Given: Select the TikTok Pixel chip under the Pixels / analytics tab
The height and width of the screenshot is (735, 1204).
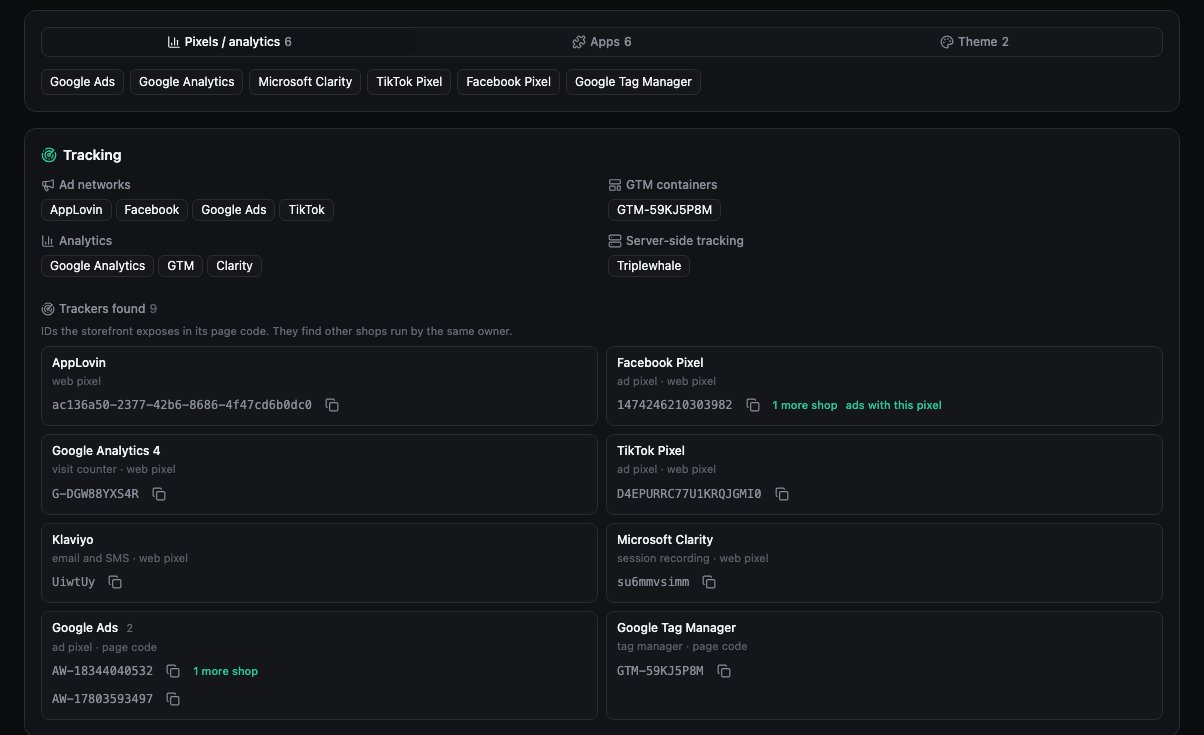Looking at the screenshot, I should [x=409, y=82].
